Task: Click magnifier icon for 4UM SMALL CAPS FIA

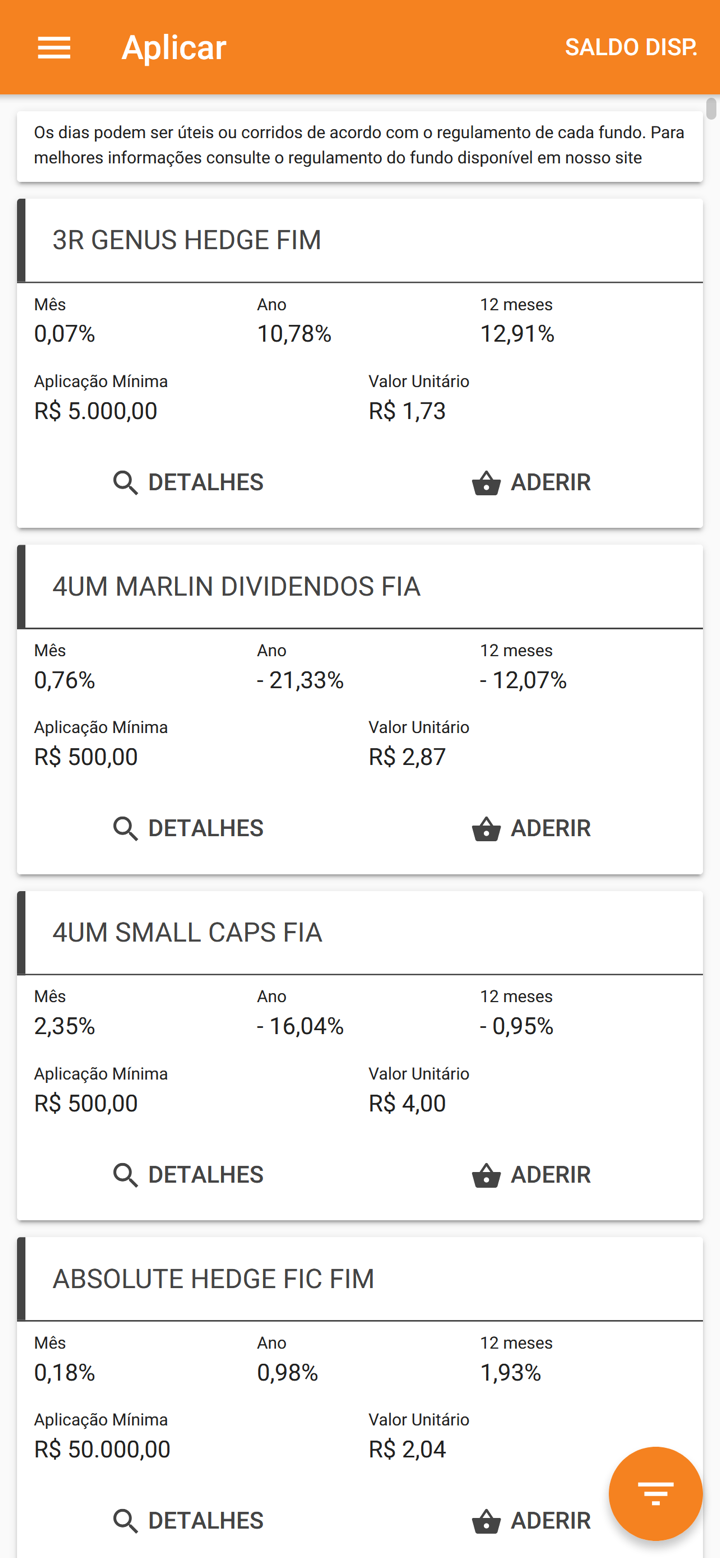Action: 125,1175
